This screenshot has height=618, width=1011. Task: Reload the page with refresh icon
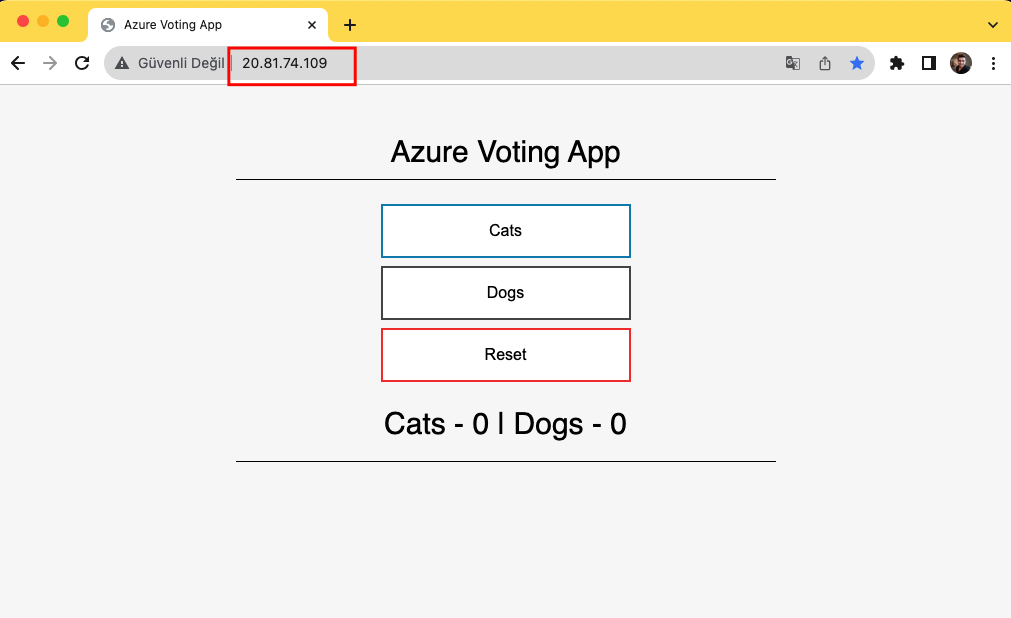click(x=82, y=63)
